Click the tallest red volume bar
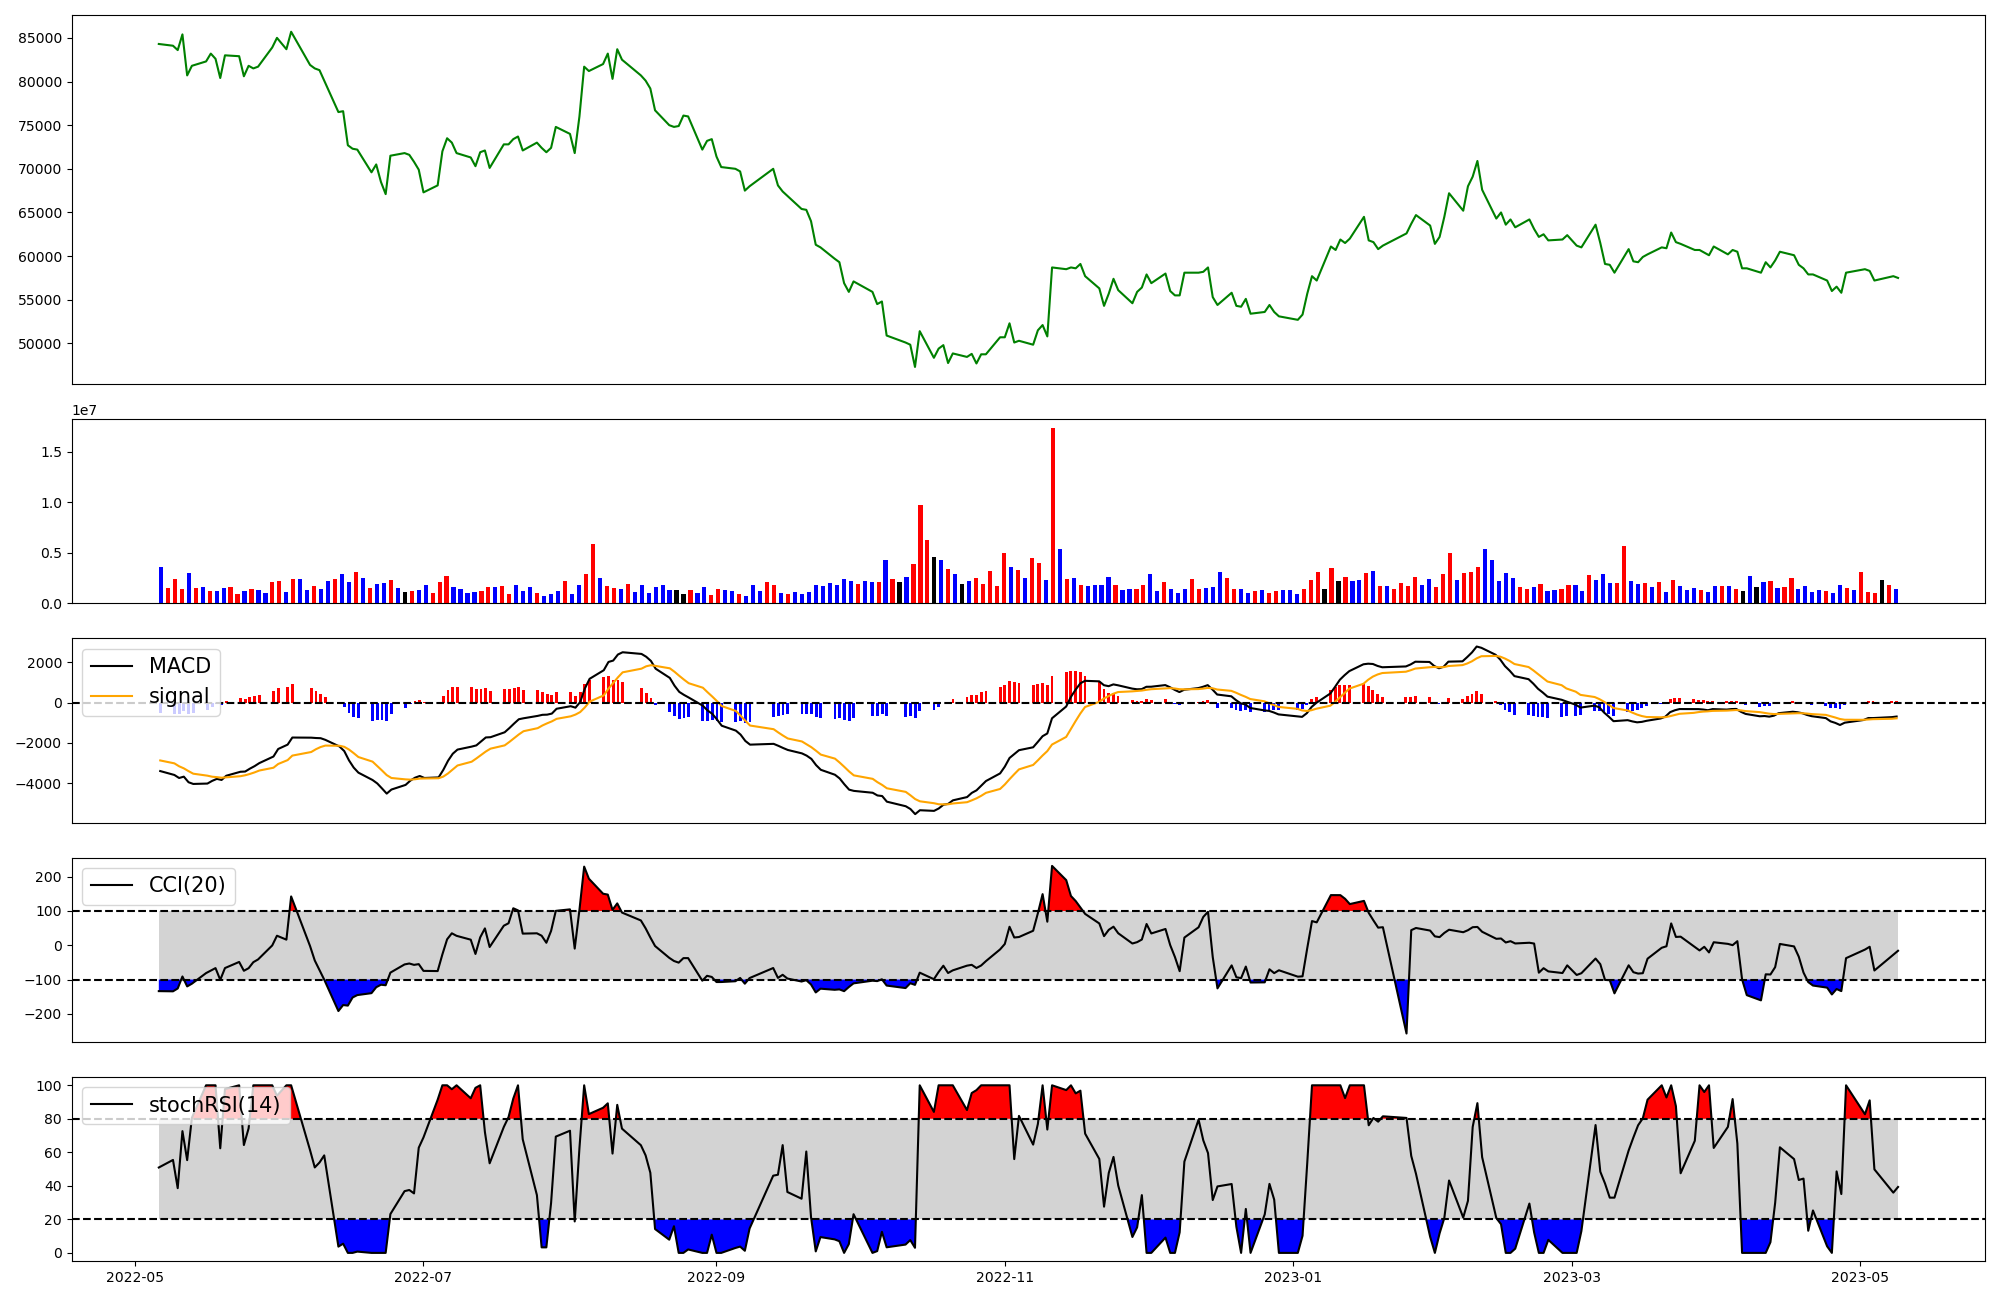 coord(1053,515)
